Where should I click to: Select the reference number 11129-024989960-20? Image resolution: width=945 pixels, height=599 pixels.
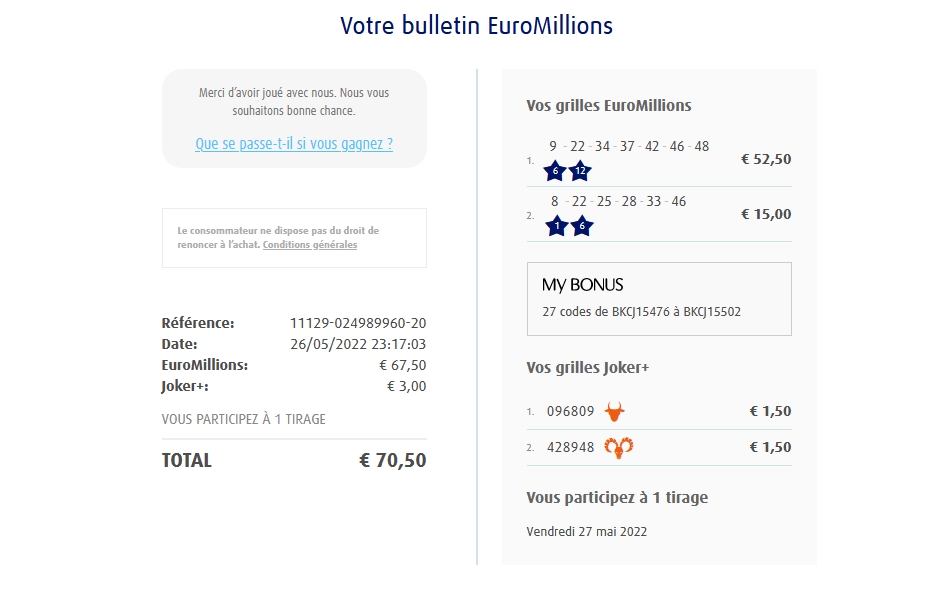pyautogui.click(x=358, y=323)
